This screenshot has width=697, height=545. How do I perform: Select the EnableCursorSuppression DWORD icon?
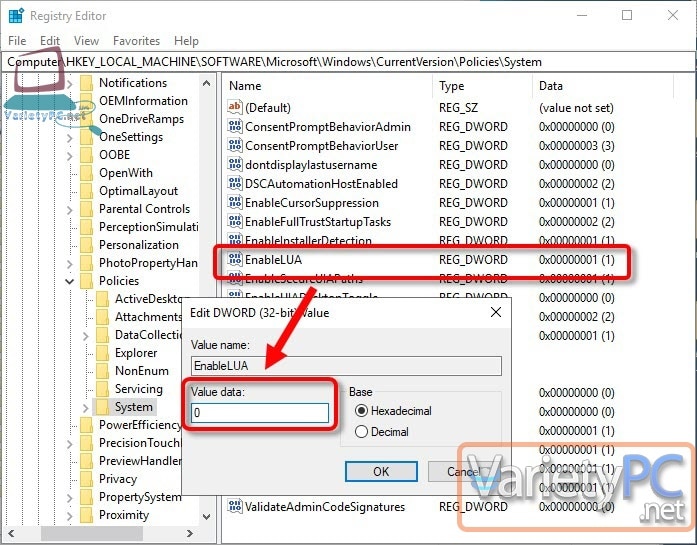(235, 202)
